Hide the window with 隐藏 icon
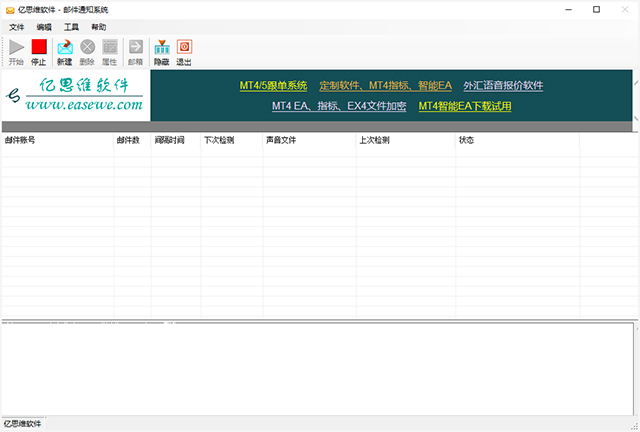Screen dimensions: 640x432 pos(161,47)
